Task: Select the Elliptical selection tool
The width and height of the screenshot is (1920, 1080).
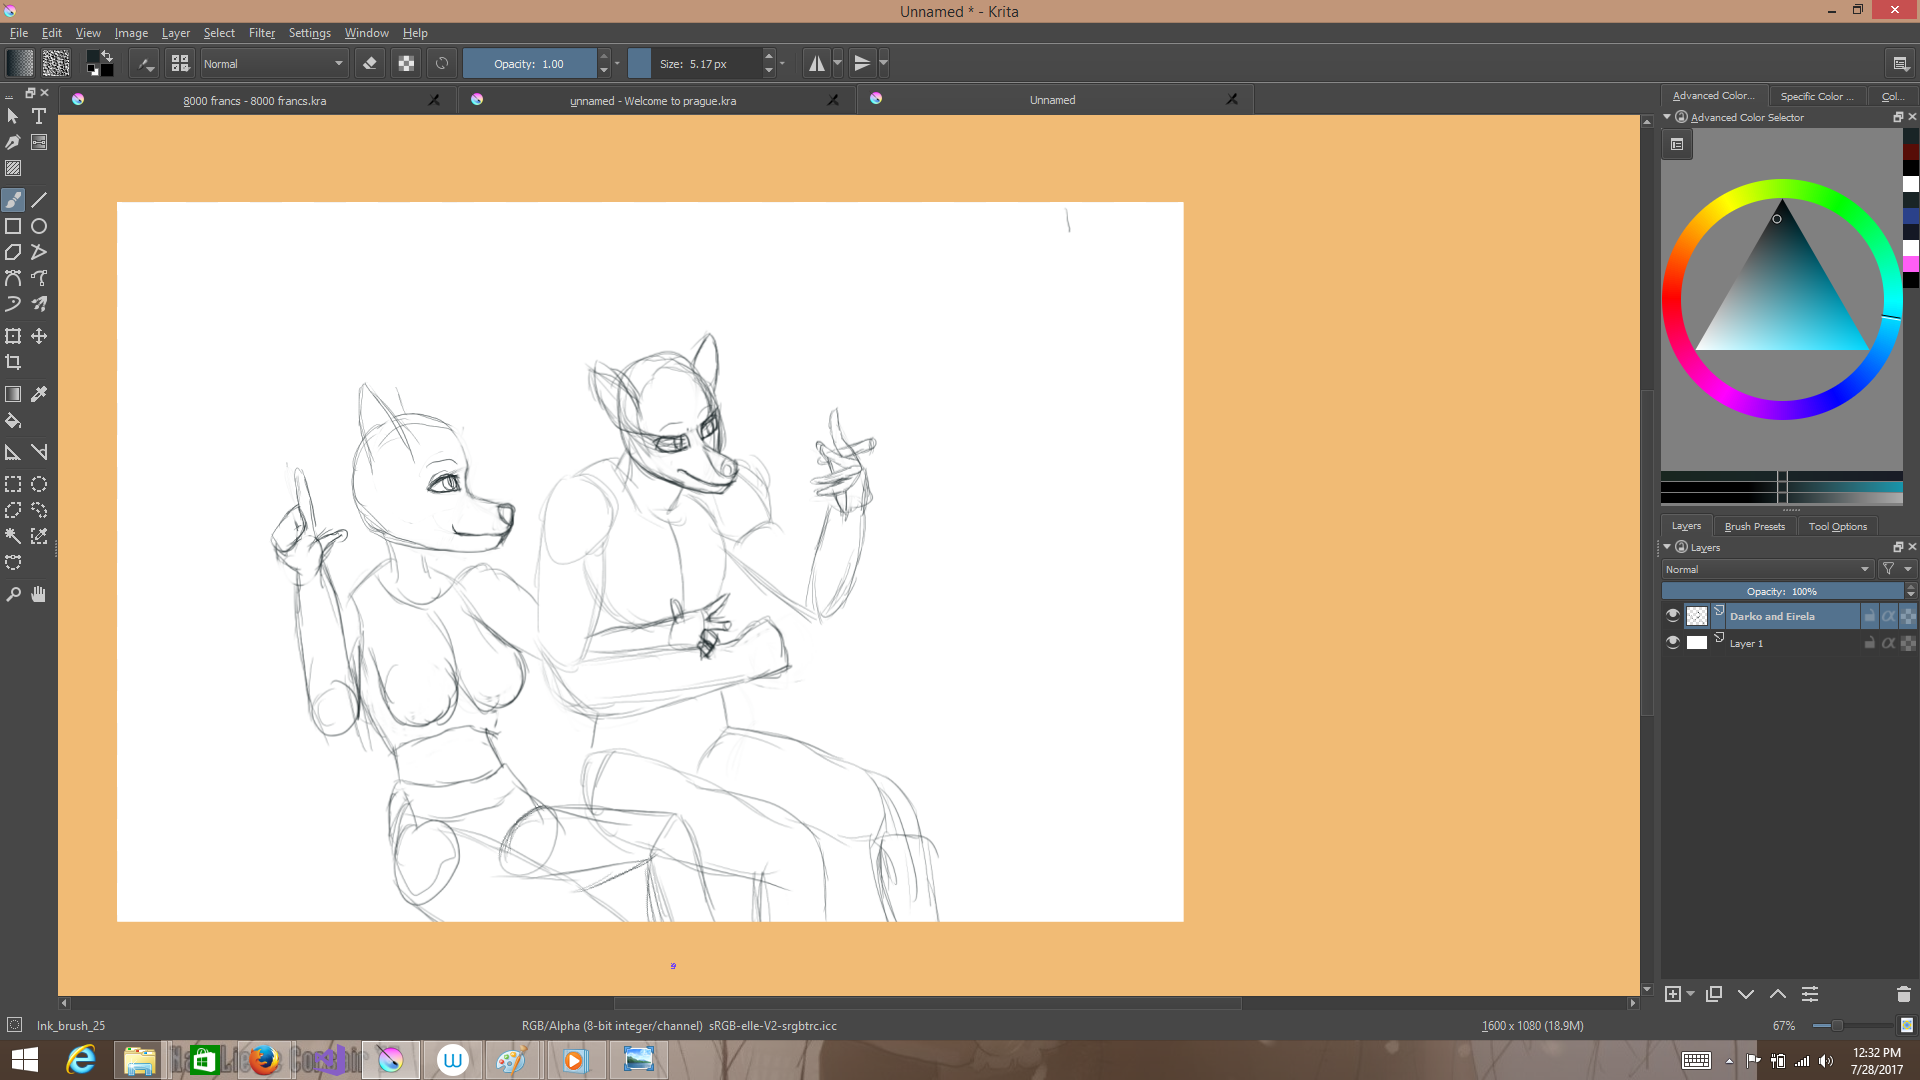Action: tap(39, 484)
